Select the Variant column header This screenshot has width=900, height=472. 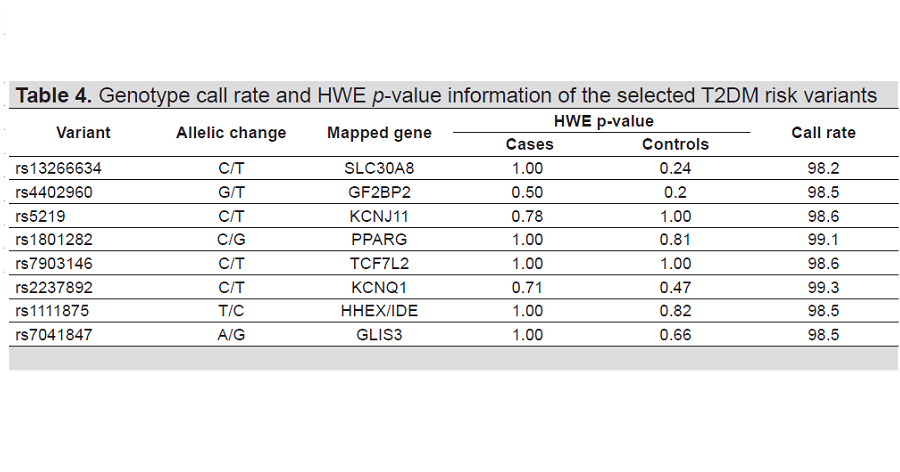(x=83, y=132)
